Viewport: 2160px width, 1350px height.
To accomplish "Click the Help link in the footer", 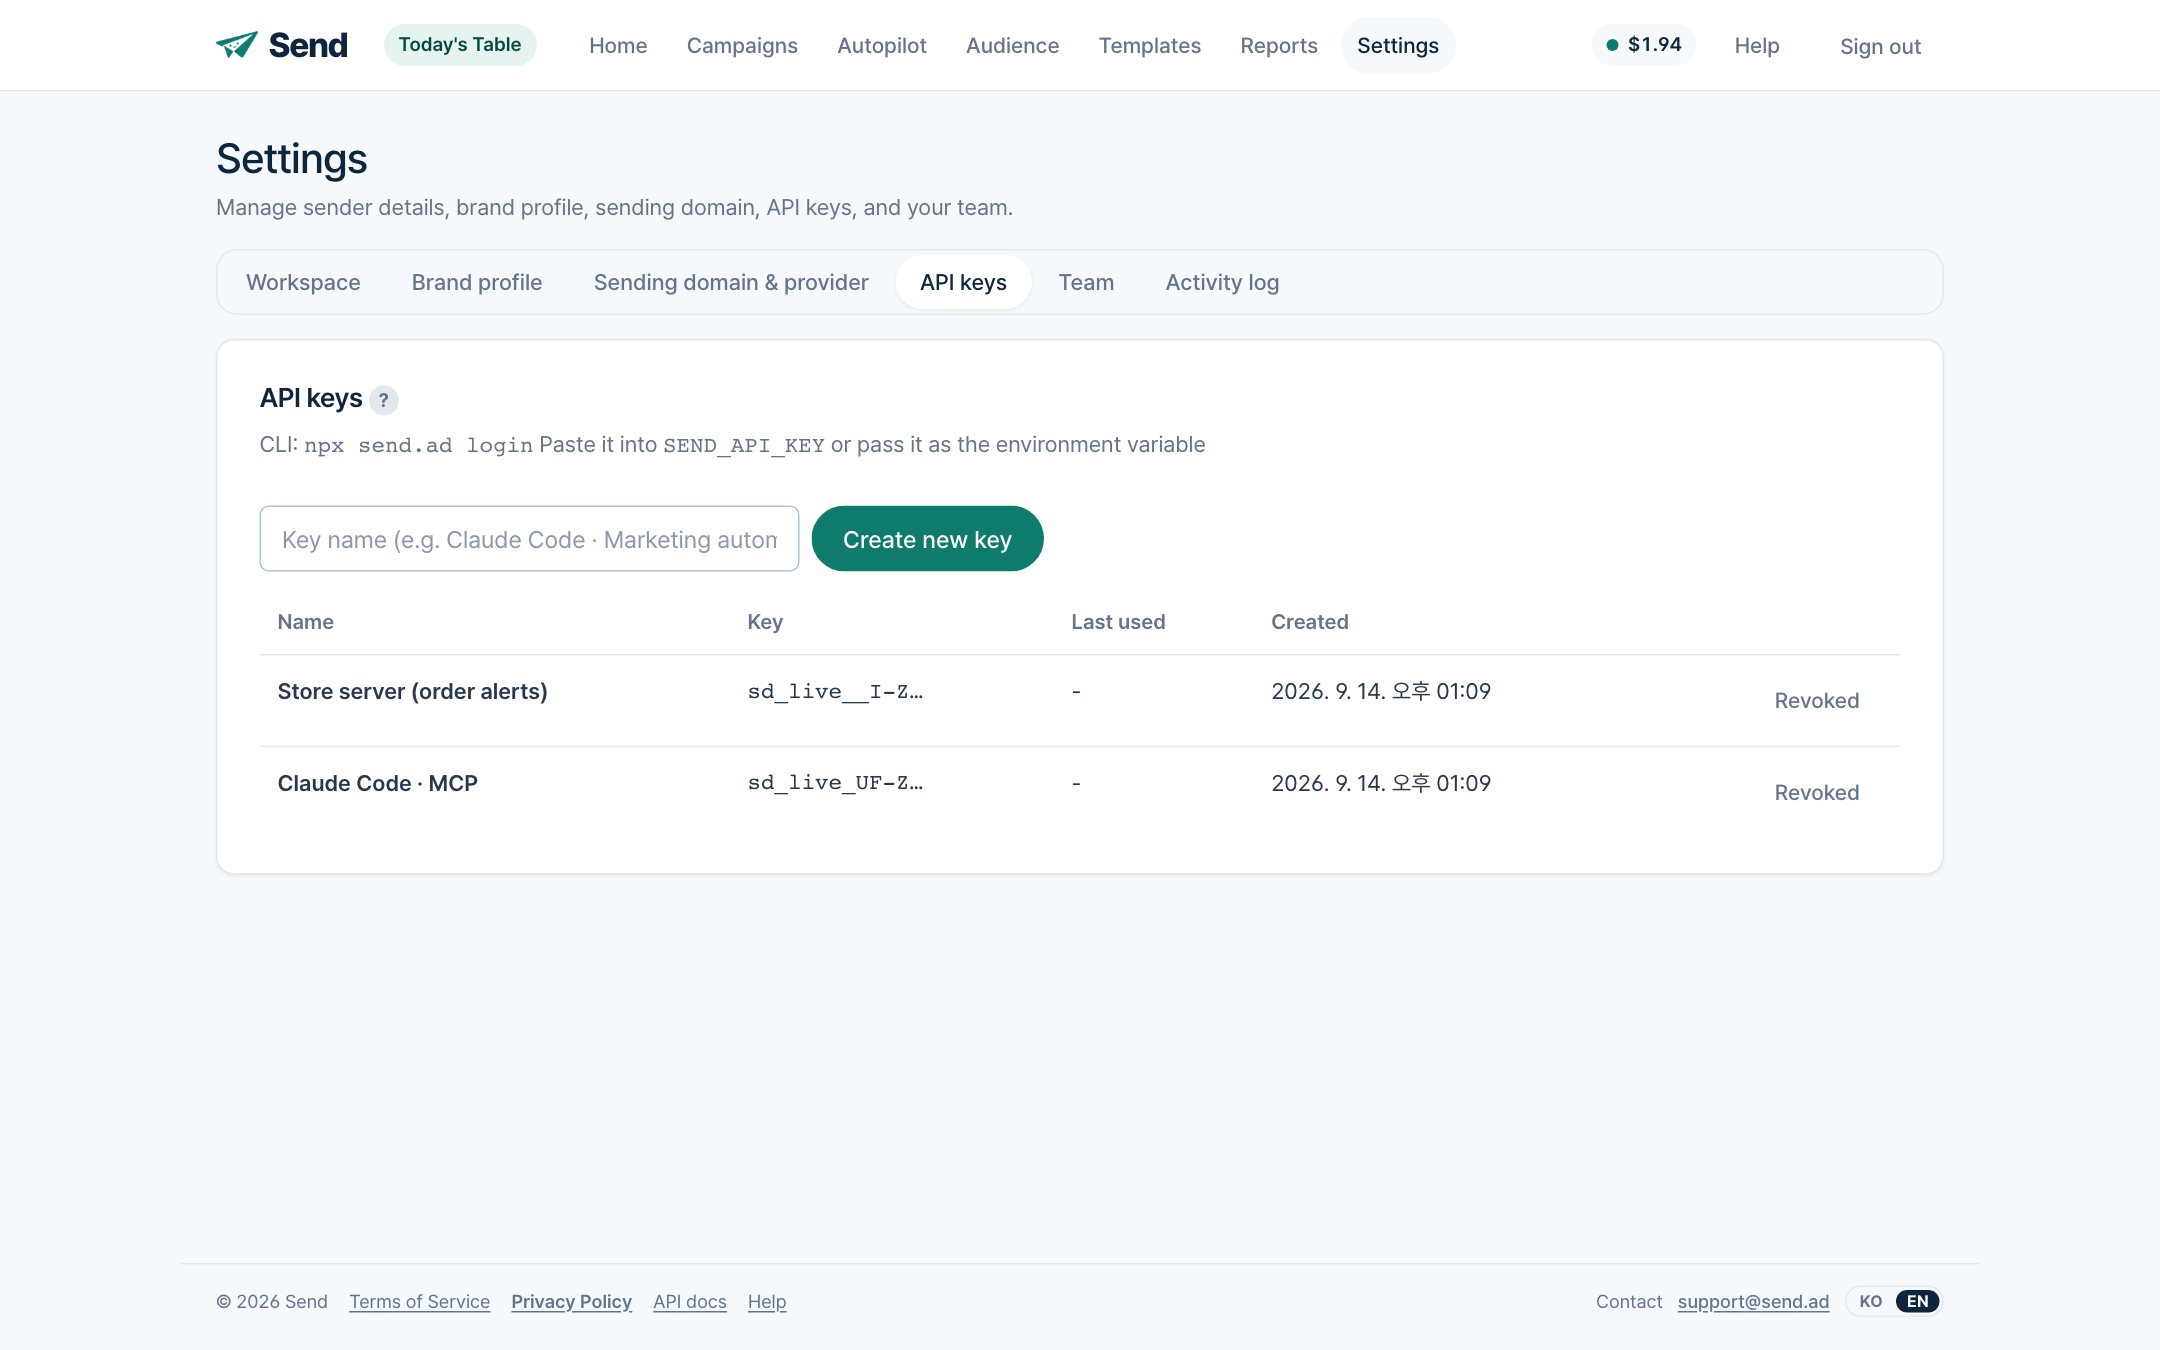I will click(x=767, y=1302).
